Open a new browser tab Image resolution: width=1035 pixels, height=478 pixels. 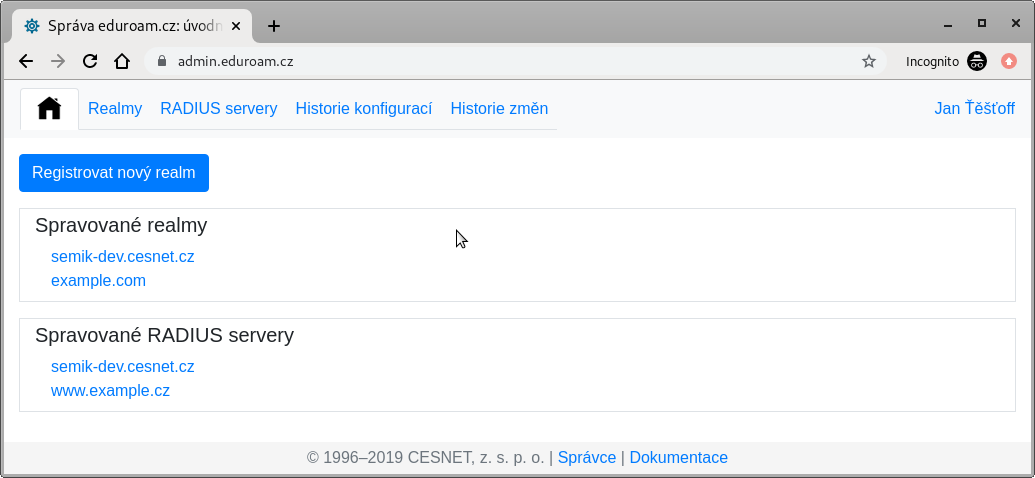tap(274, 26)
